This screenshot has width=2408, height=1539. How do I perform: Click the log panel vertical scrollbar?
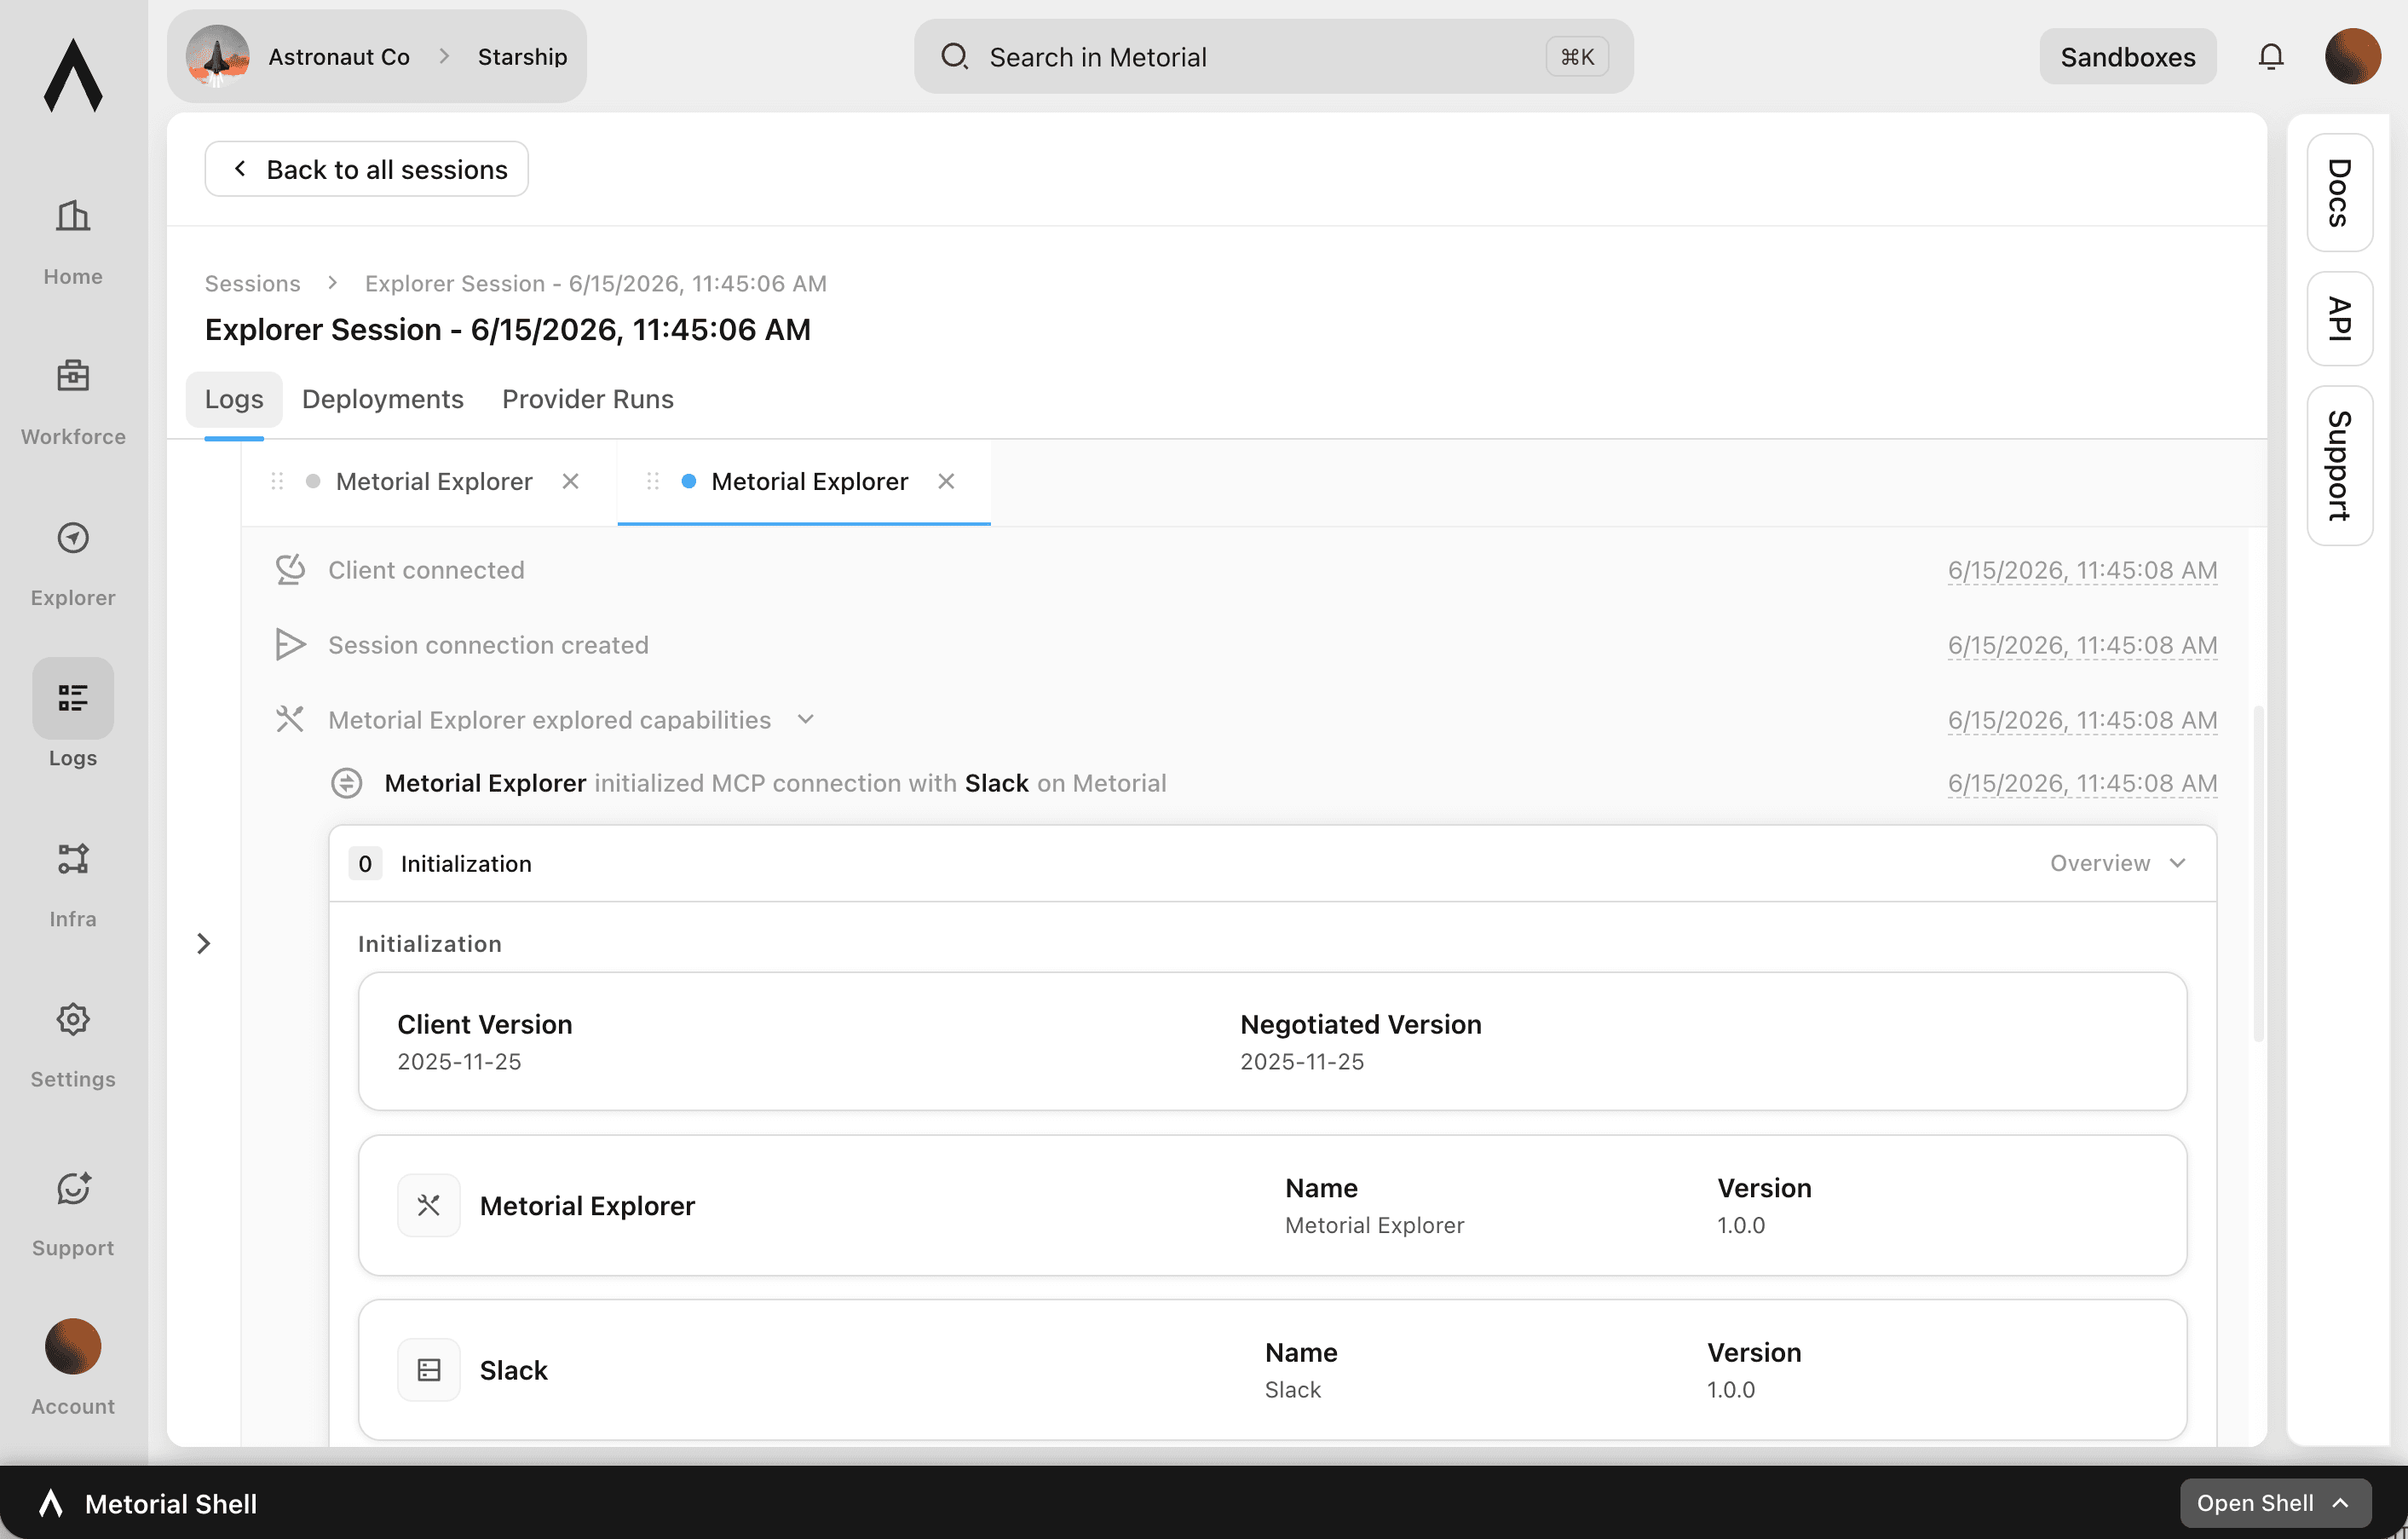coord(2258,874)
